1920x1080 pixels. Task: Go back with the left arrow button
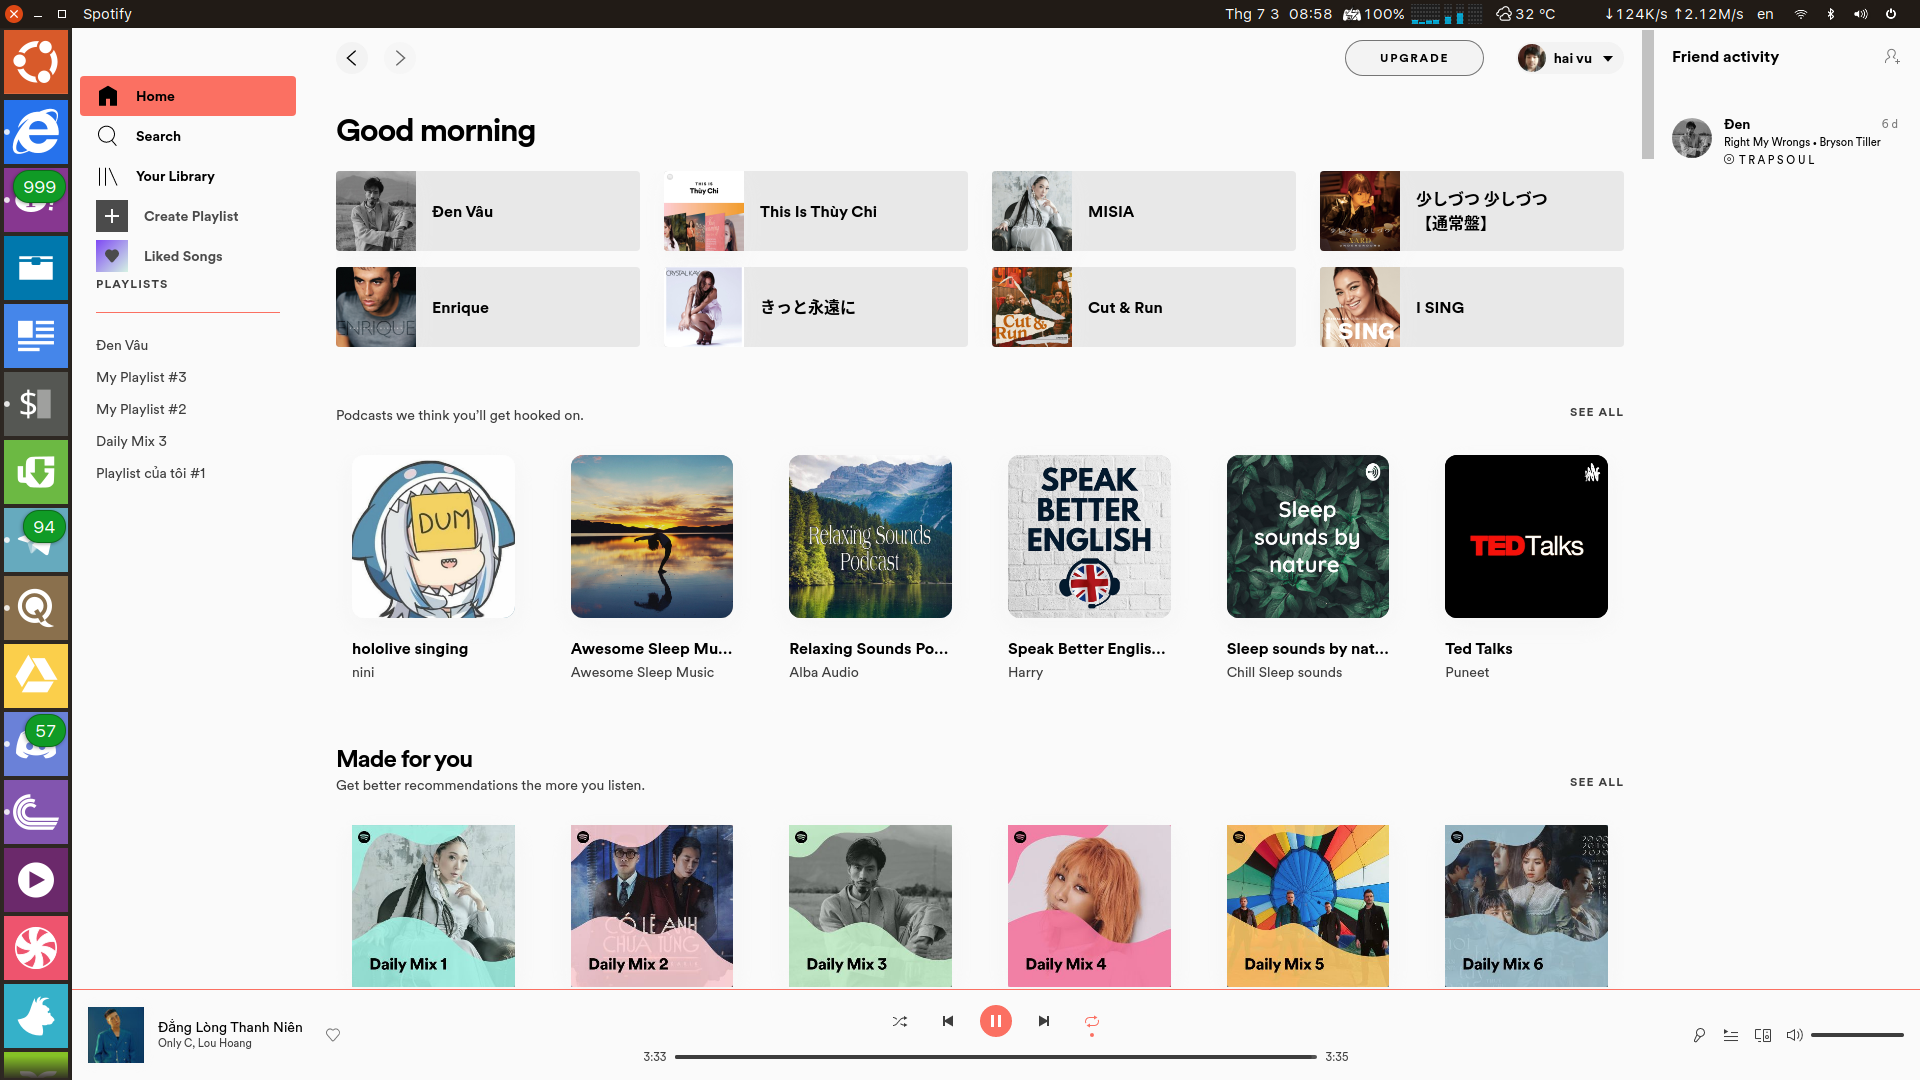[351, 58]
